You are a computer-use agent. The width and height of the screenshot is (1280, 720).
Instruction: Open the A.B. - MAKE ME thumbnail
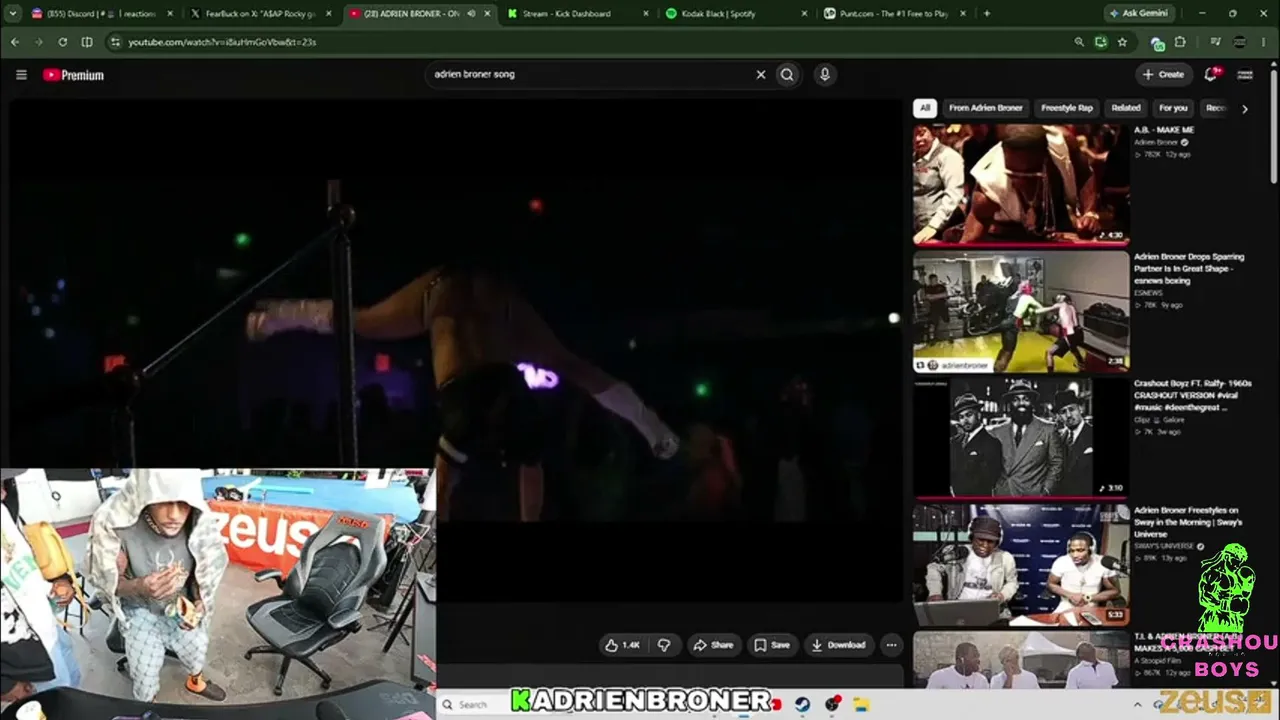click(1021, 184)
